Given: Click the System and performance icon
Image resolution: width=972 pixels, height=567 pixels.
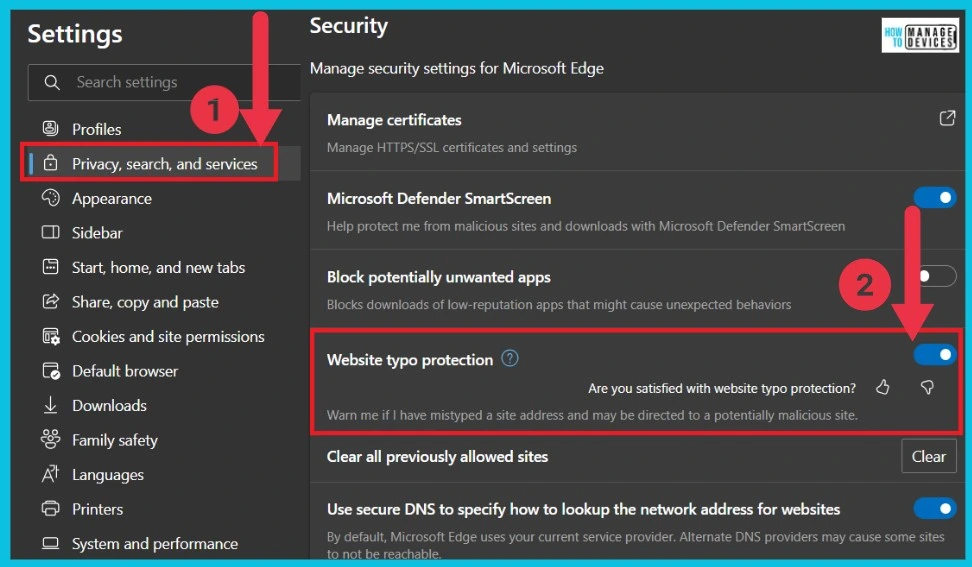Looking at the screenshot, I should [50, 543].
